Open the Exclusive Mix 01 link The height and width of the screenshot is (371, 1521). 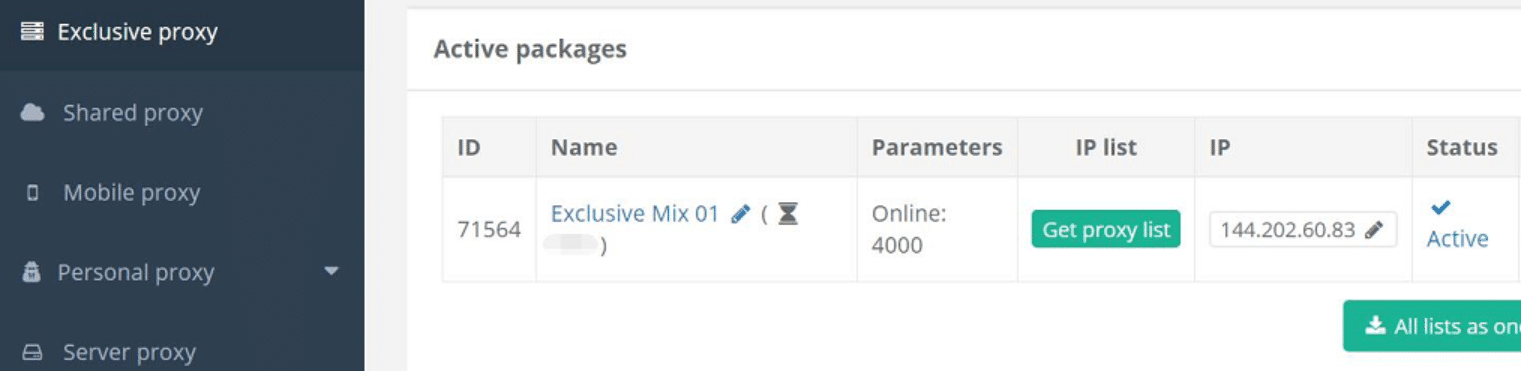(635, 213)
